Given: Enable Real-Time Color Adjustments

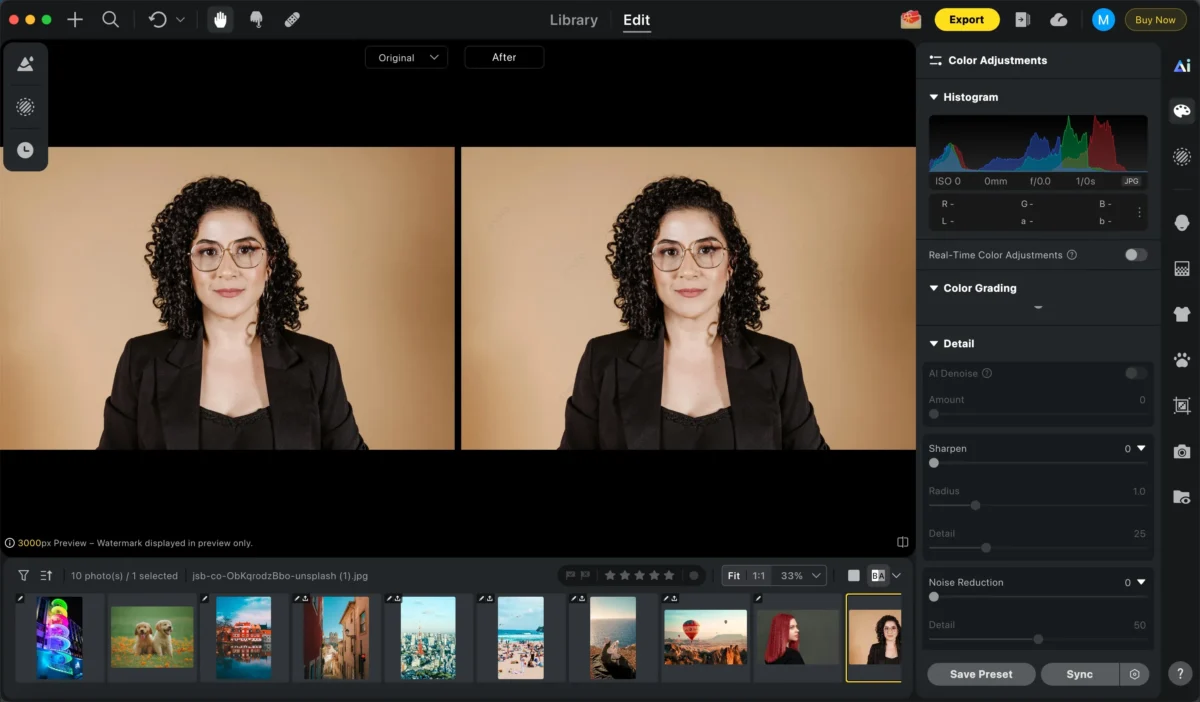Looking at the screenshot, I should coord(1134,255).
